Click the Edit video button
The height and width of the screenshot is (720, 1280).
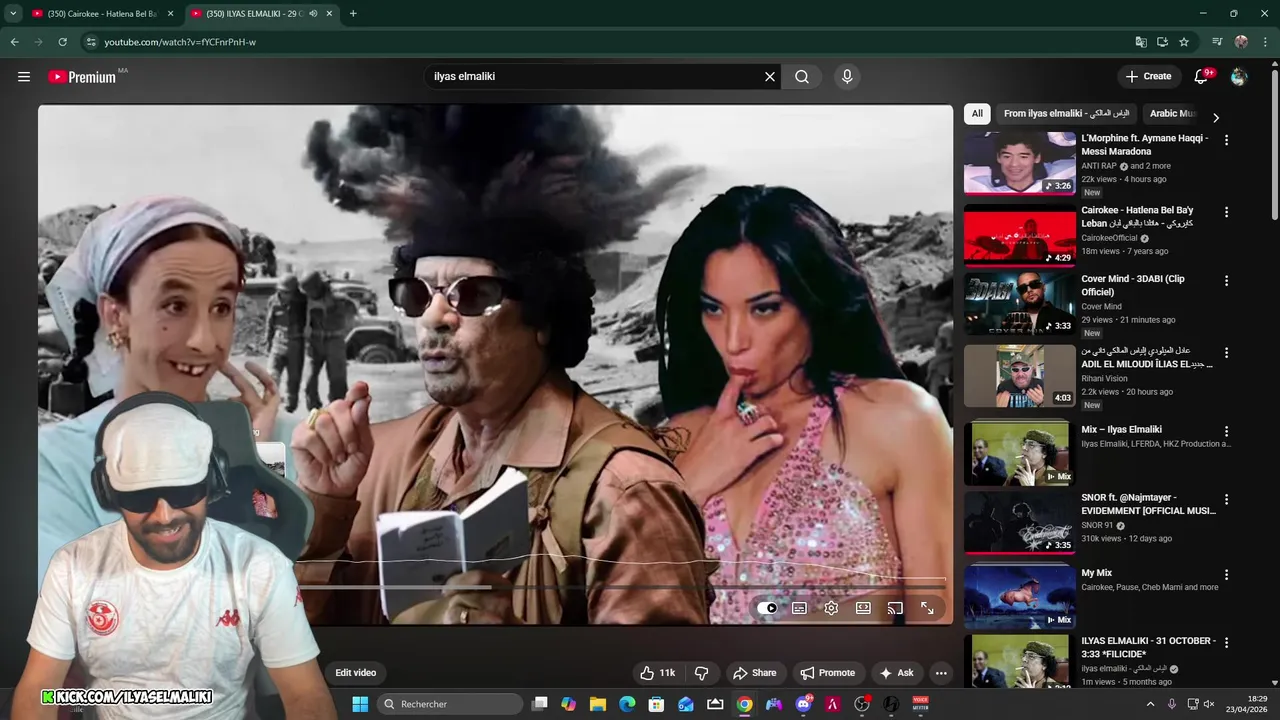coord(355,673)
